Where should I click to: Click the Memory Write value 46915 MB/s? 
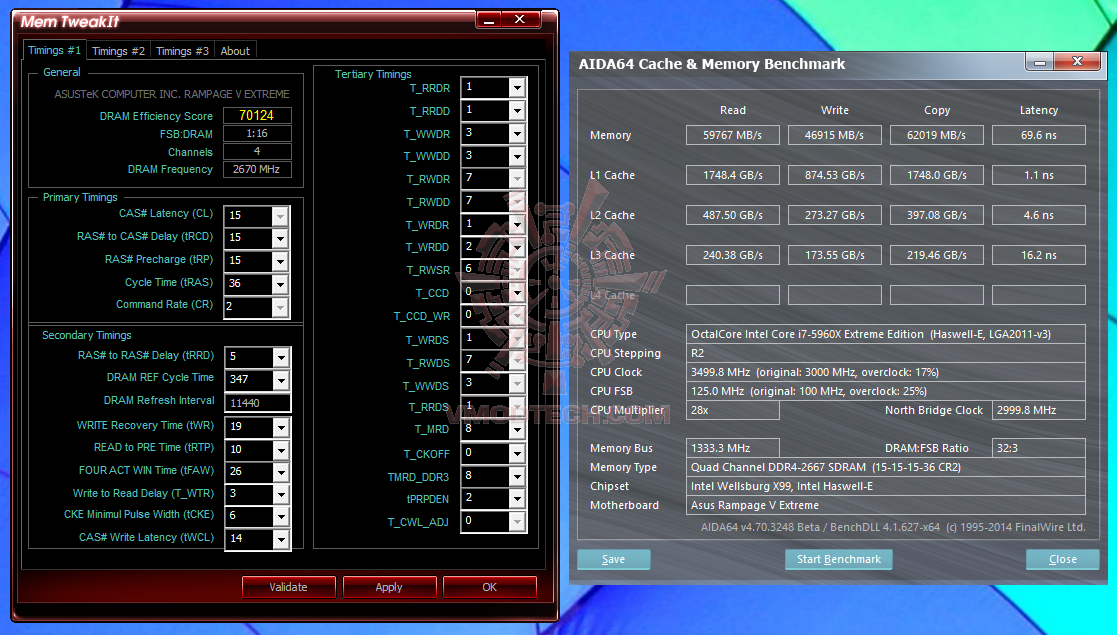(834, 135)
